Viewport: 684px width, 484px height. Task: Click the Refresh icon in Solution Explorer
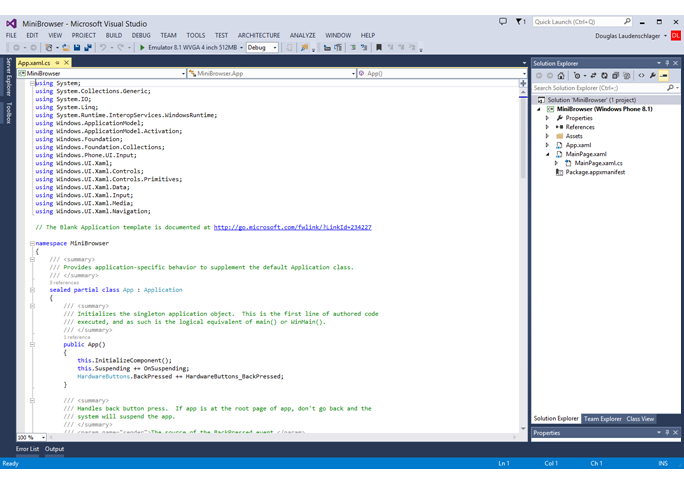[x=604, y=76]
